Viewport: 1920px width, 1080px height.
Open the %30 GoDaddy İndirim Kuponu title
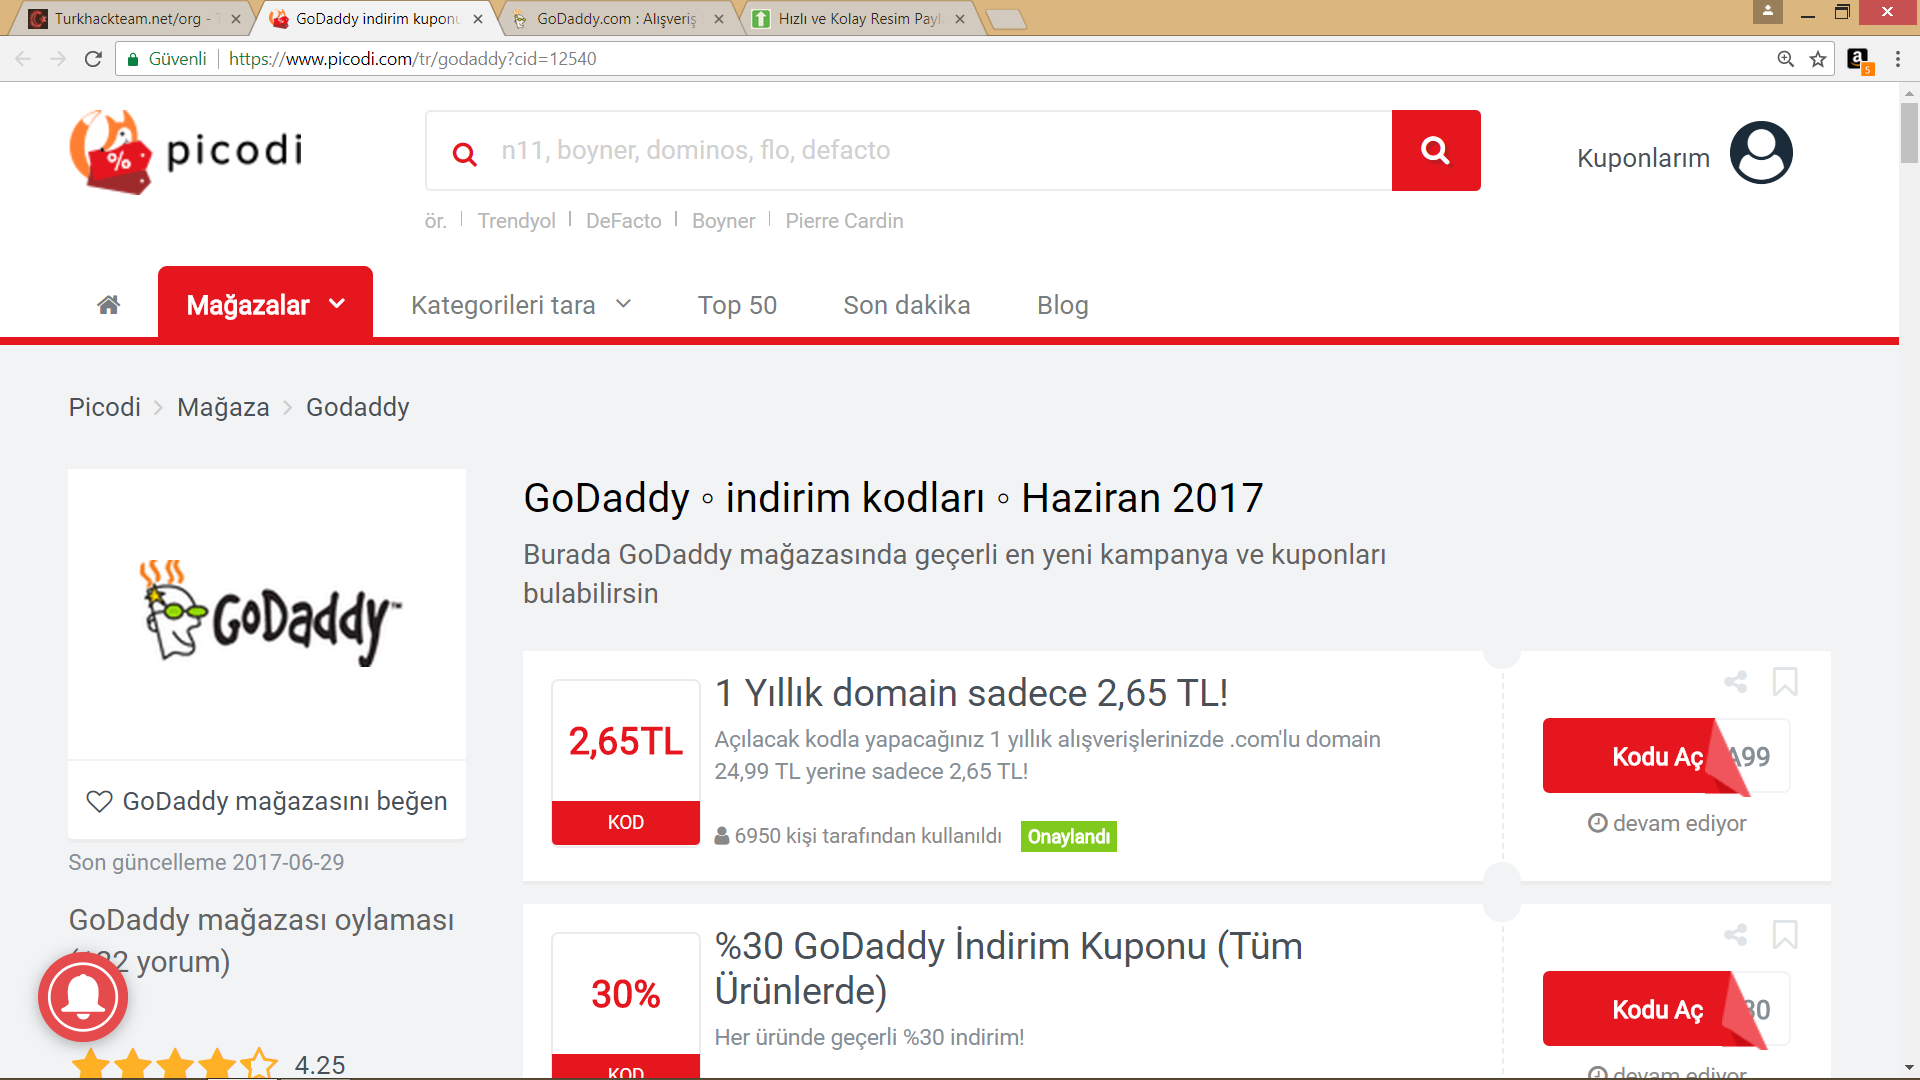pyautogui.click(x=1008, y=968)
